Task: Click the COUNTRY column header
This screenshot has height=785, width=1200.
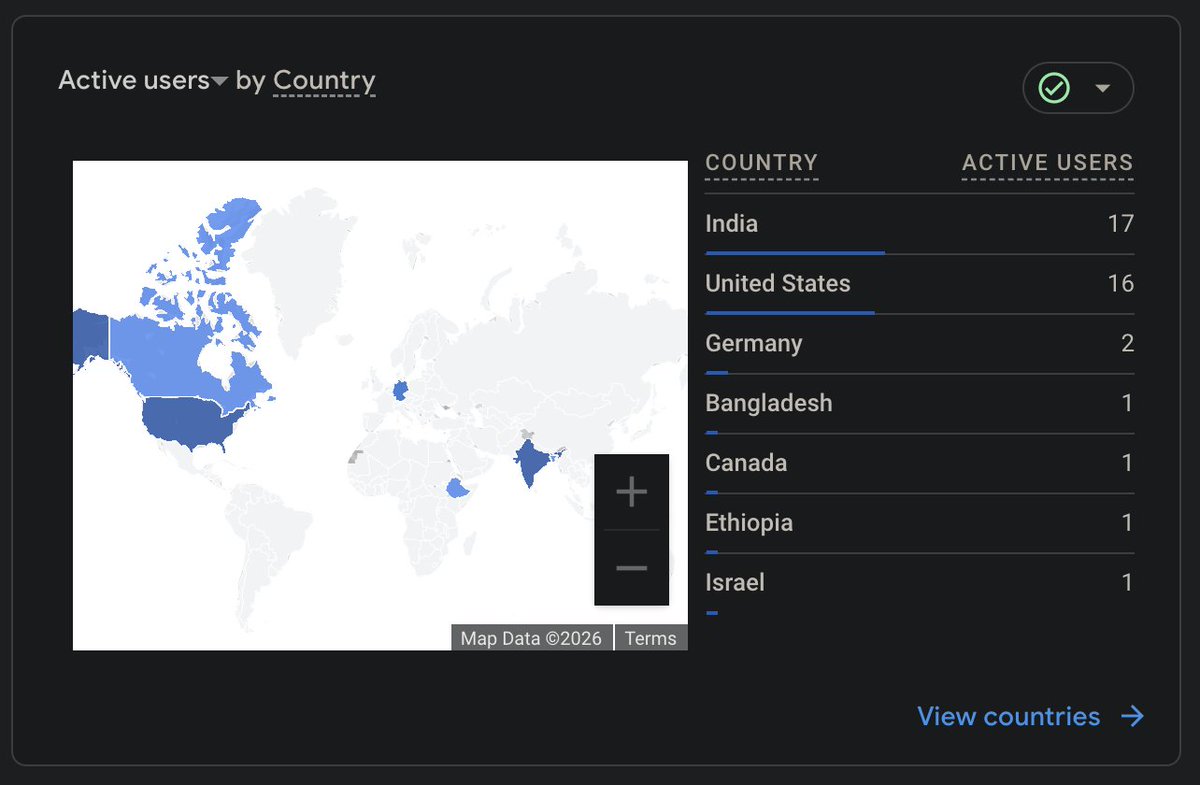Action: point(761,162)
